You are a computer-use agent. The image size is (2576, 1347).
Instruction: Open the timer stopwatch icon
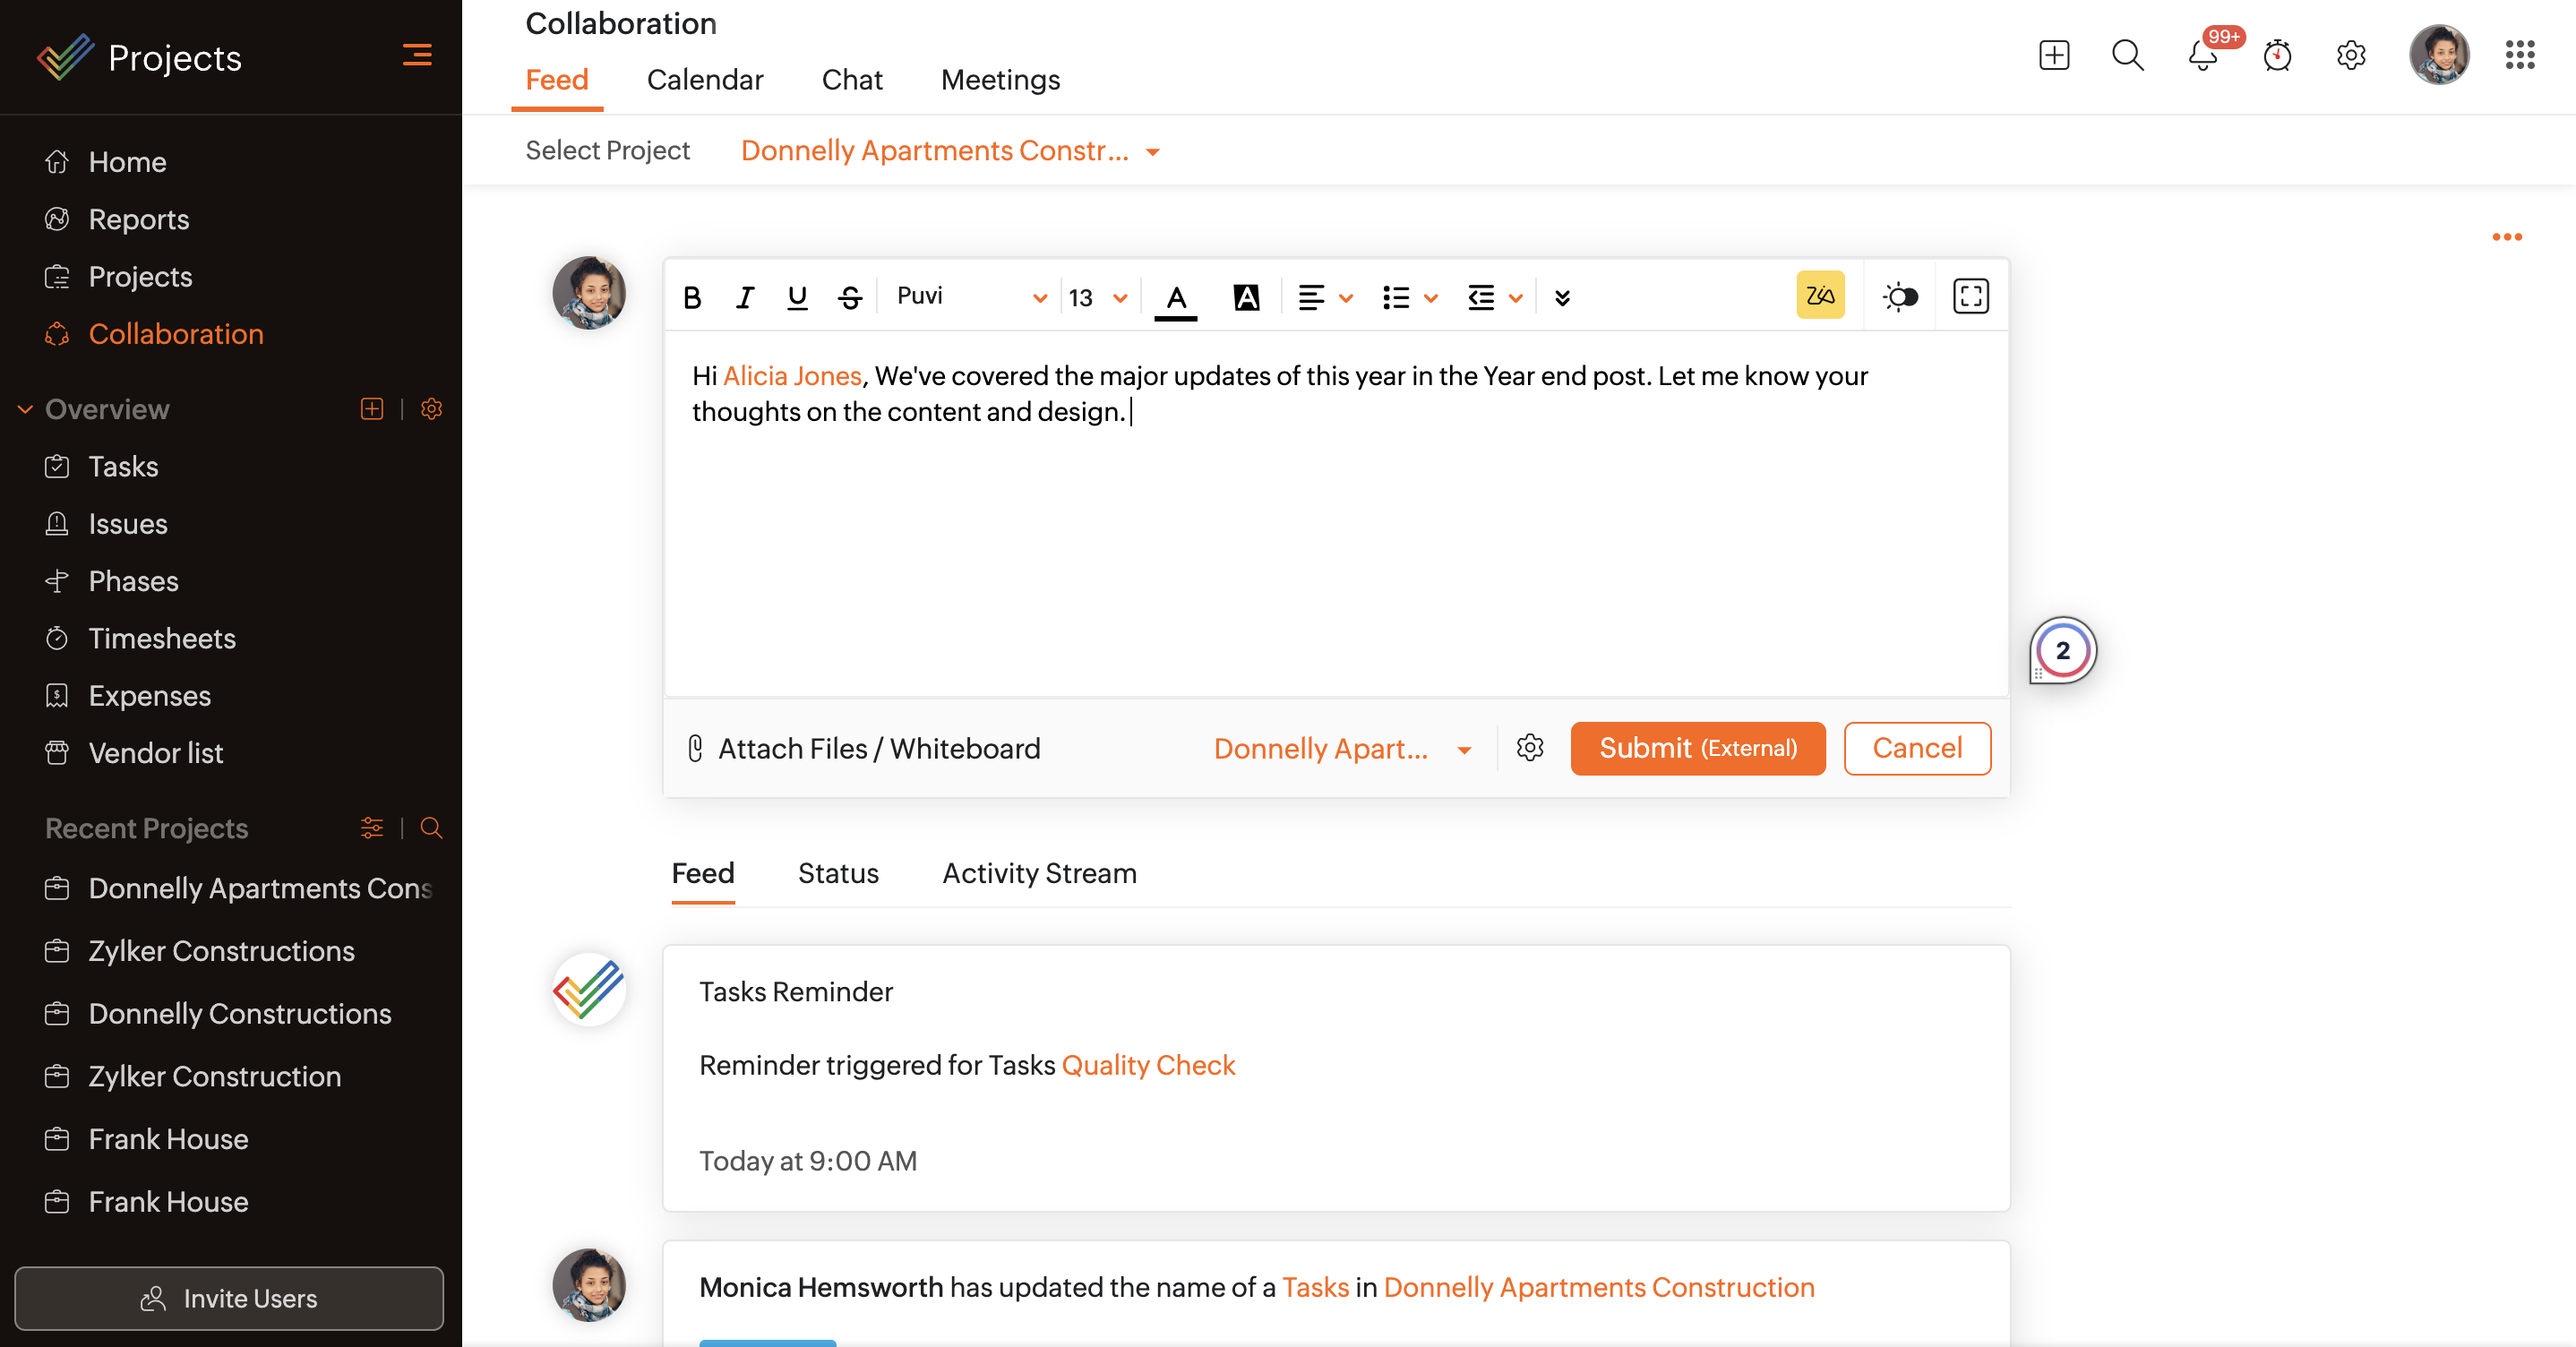(x=2277, y=55)
